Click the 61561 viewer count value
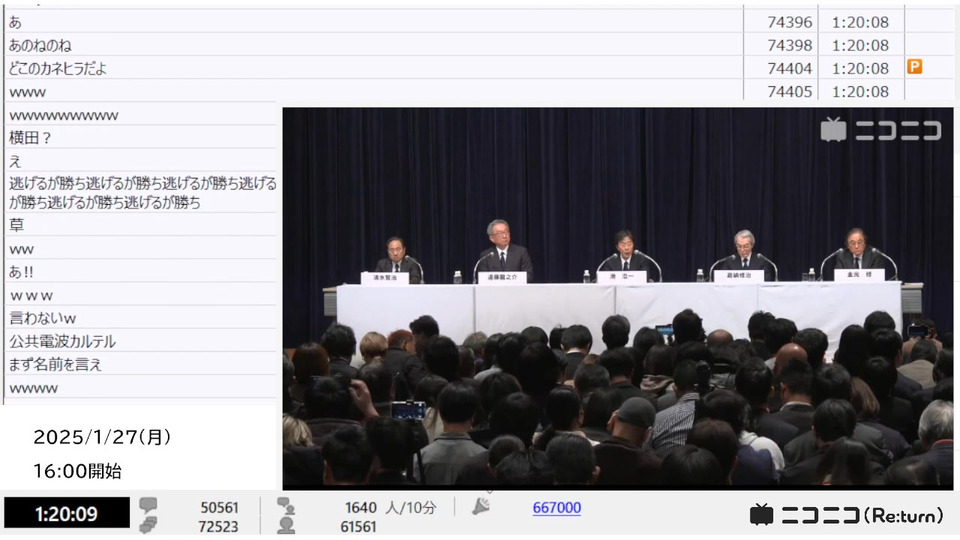 [x=359, y=527]
